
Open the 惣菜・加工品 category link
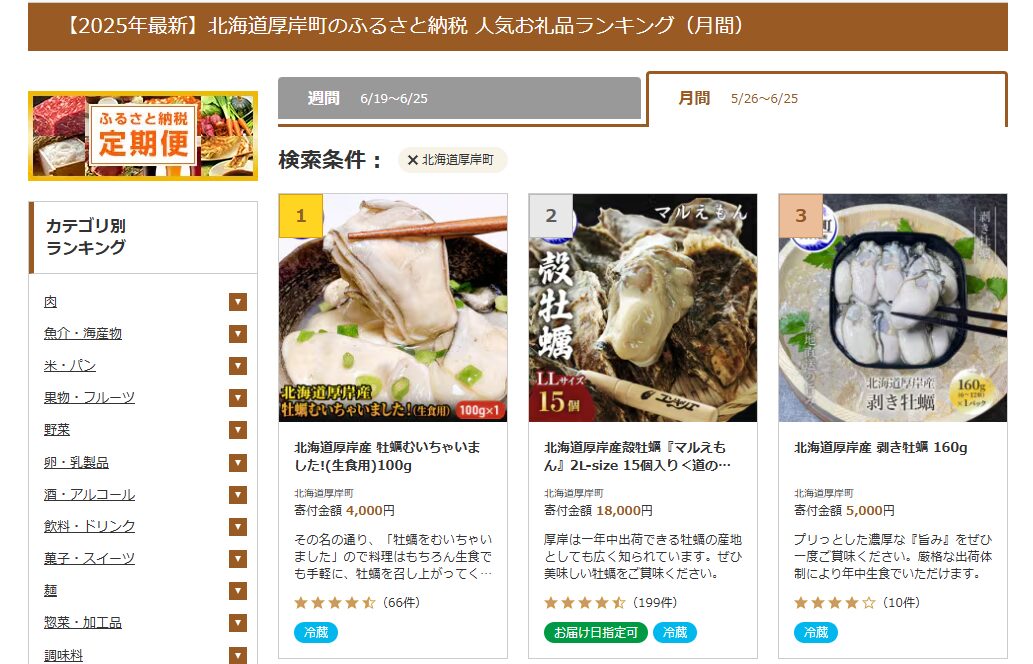(x=83, y=622)
